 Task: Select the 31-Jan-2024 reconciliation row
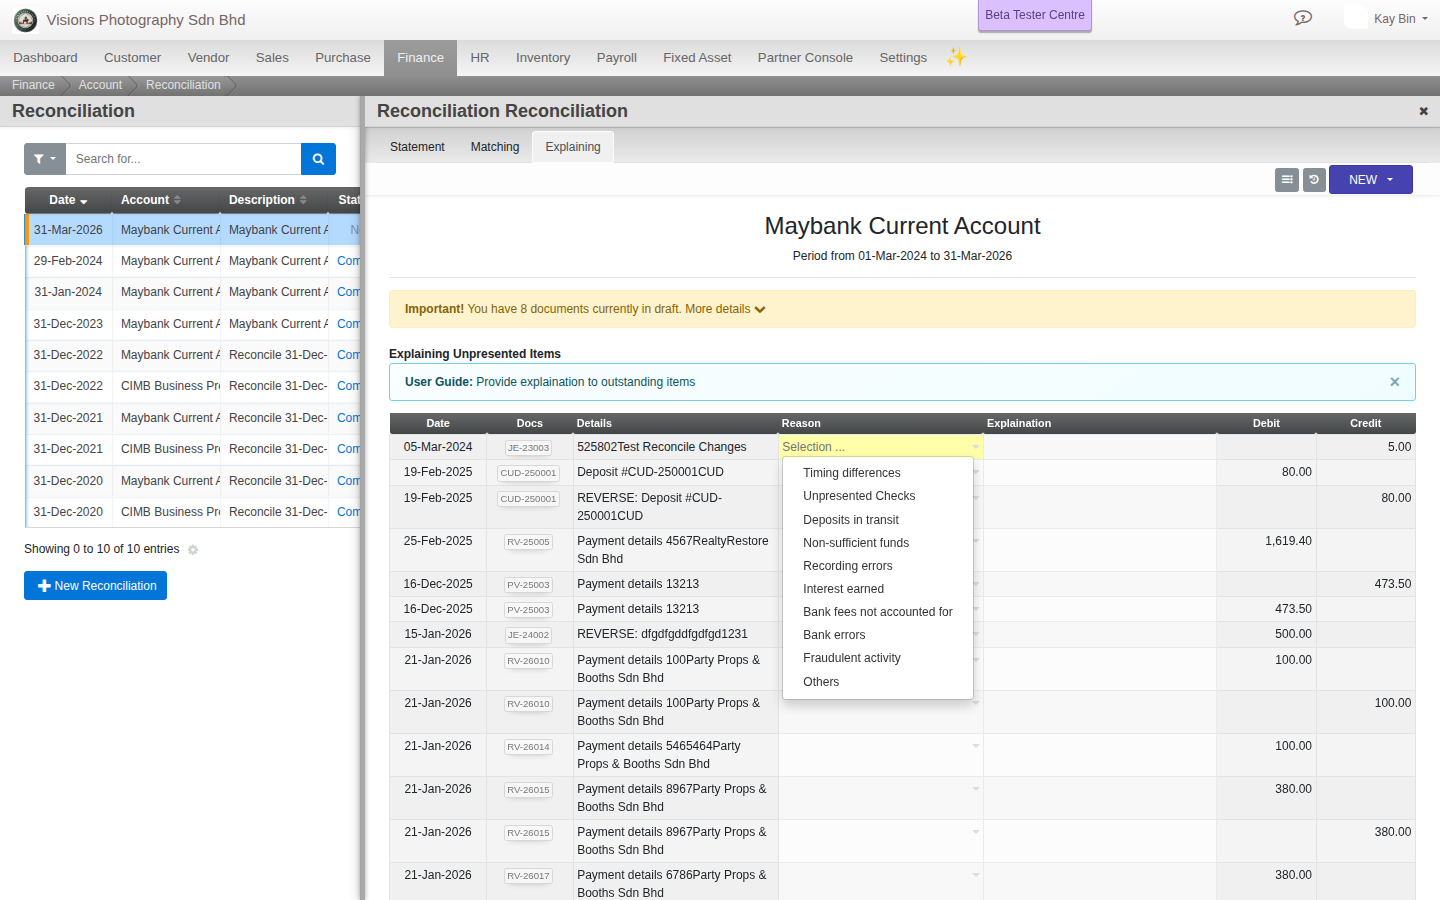pos(192,292)
